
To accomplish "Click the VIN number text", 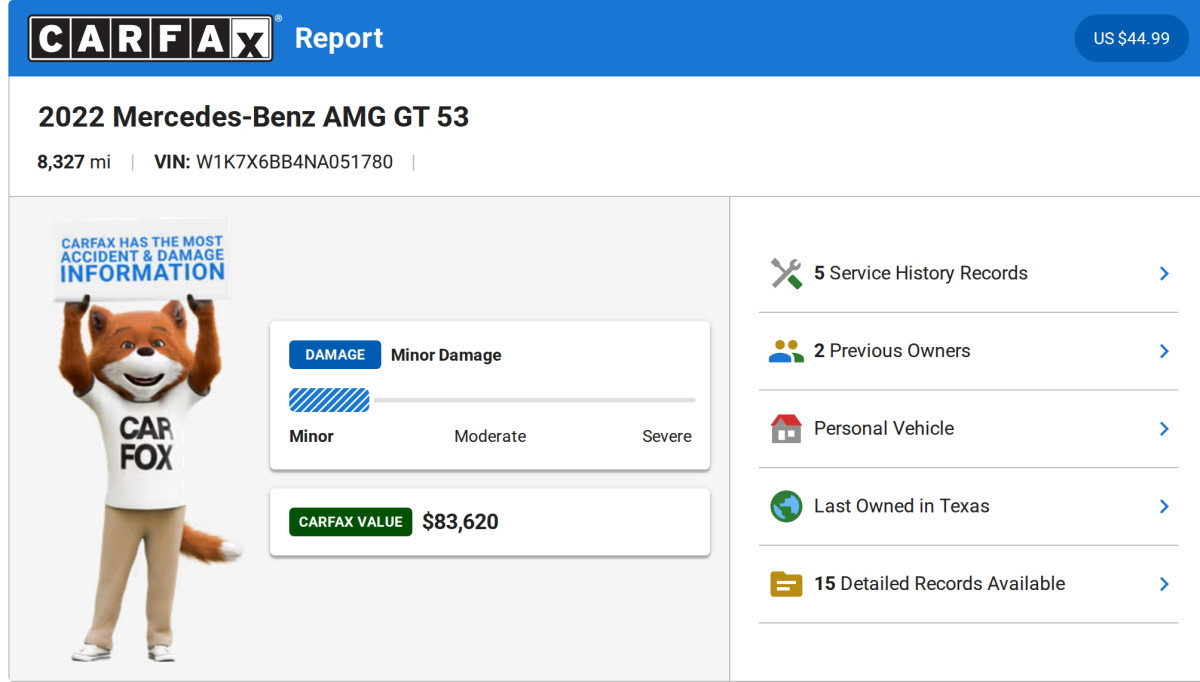I will 294,162.
